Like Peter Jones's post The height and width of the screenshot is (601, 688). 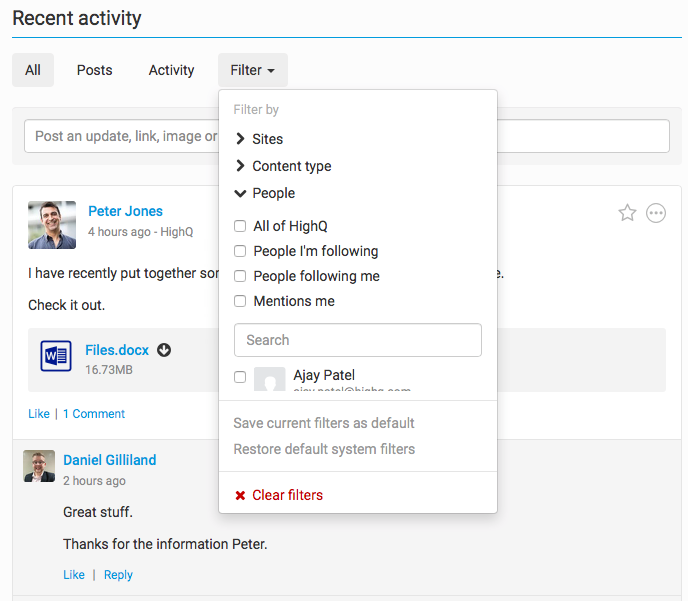38,414
